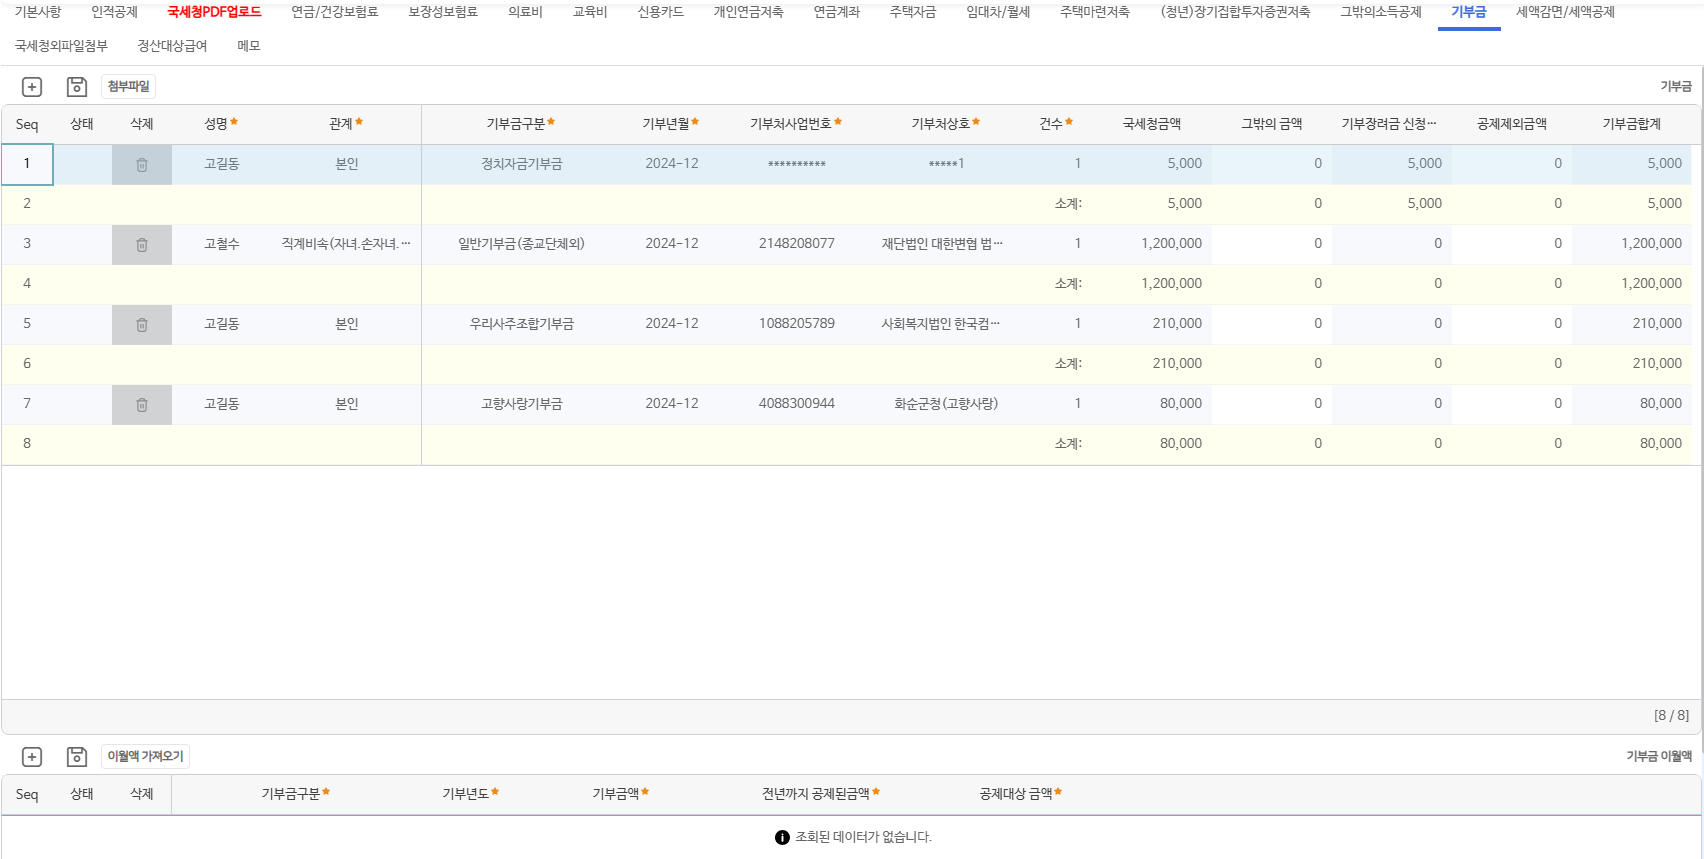
Task: Click the 이월액 가져오기 button
Action: (x=146, y=757)
